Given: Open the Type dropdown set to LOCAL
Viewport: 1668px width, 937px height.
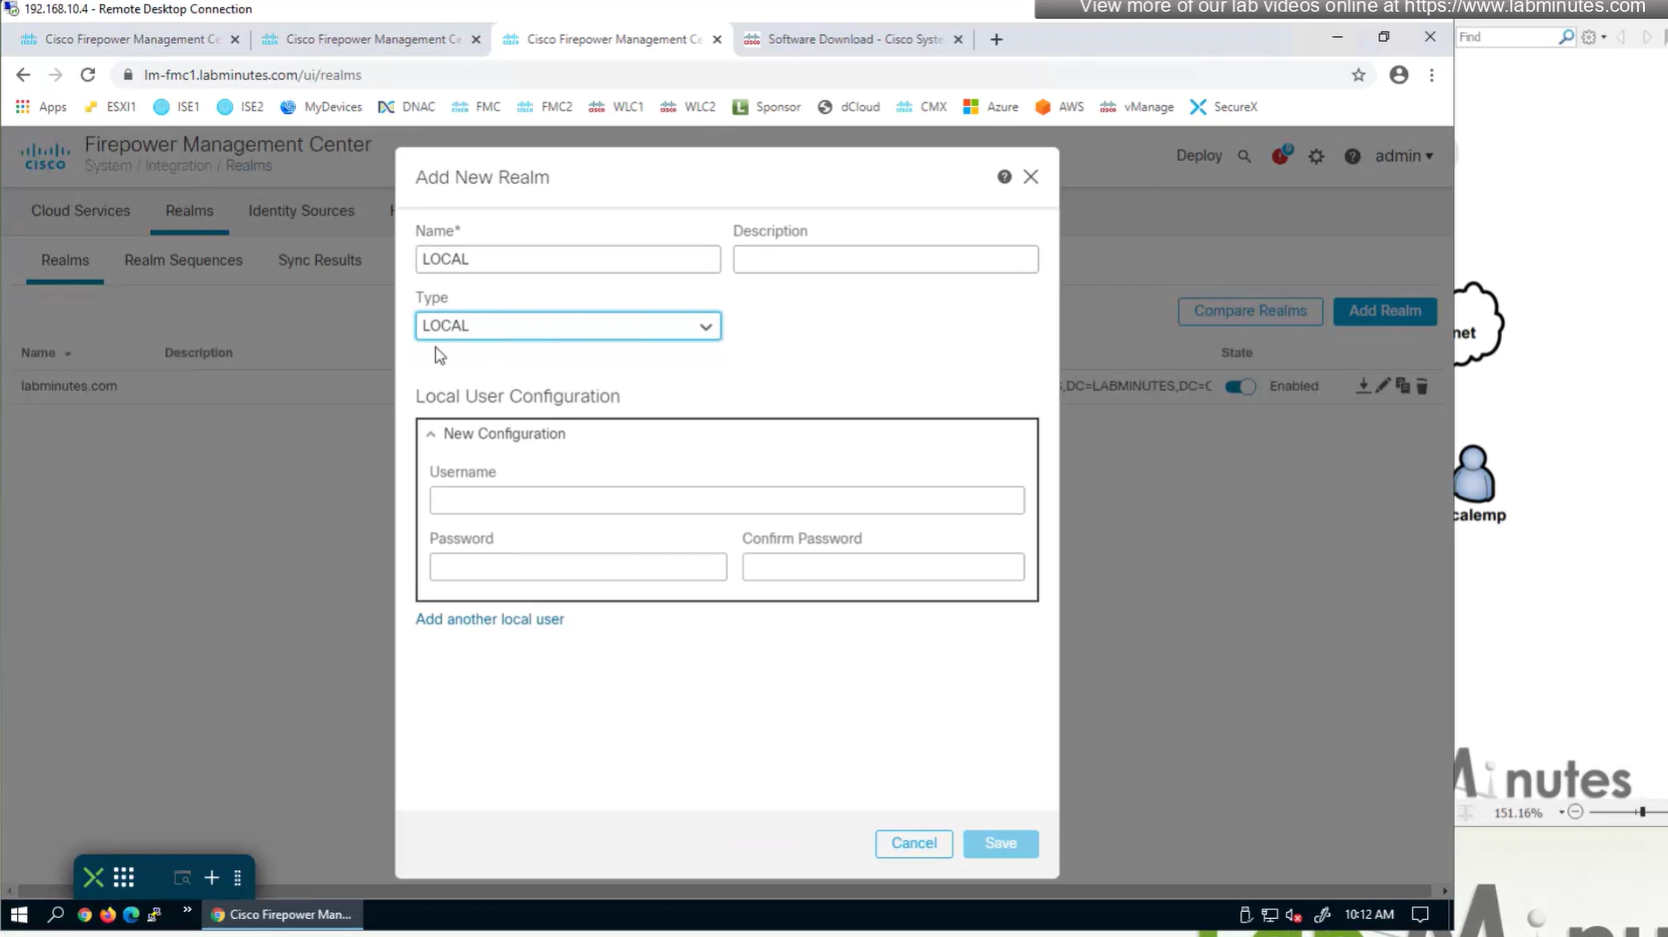Looking at the screenshot, I should point(567,326).
